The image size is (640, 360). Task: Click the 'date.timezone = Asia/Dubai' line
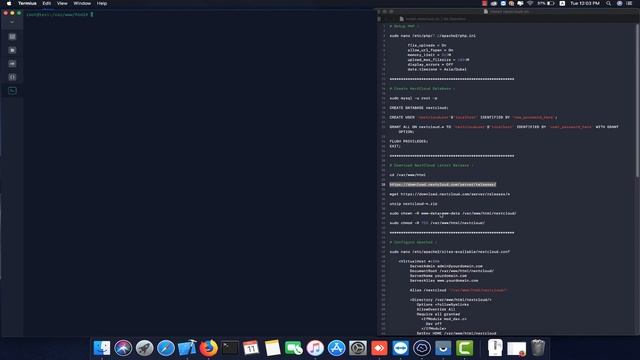click(x=437, y=69)
